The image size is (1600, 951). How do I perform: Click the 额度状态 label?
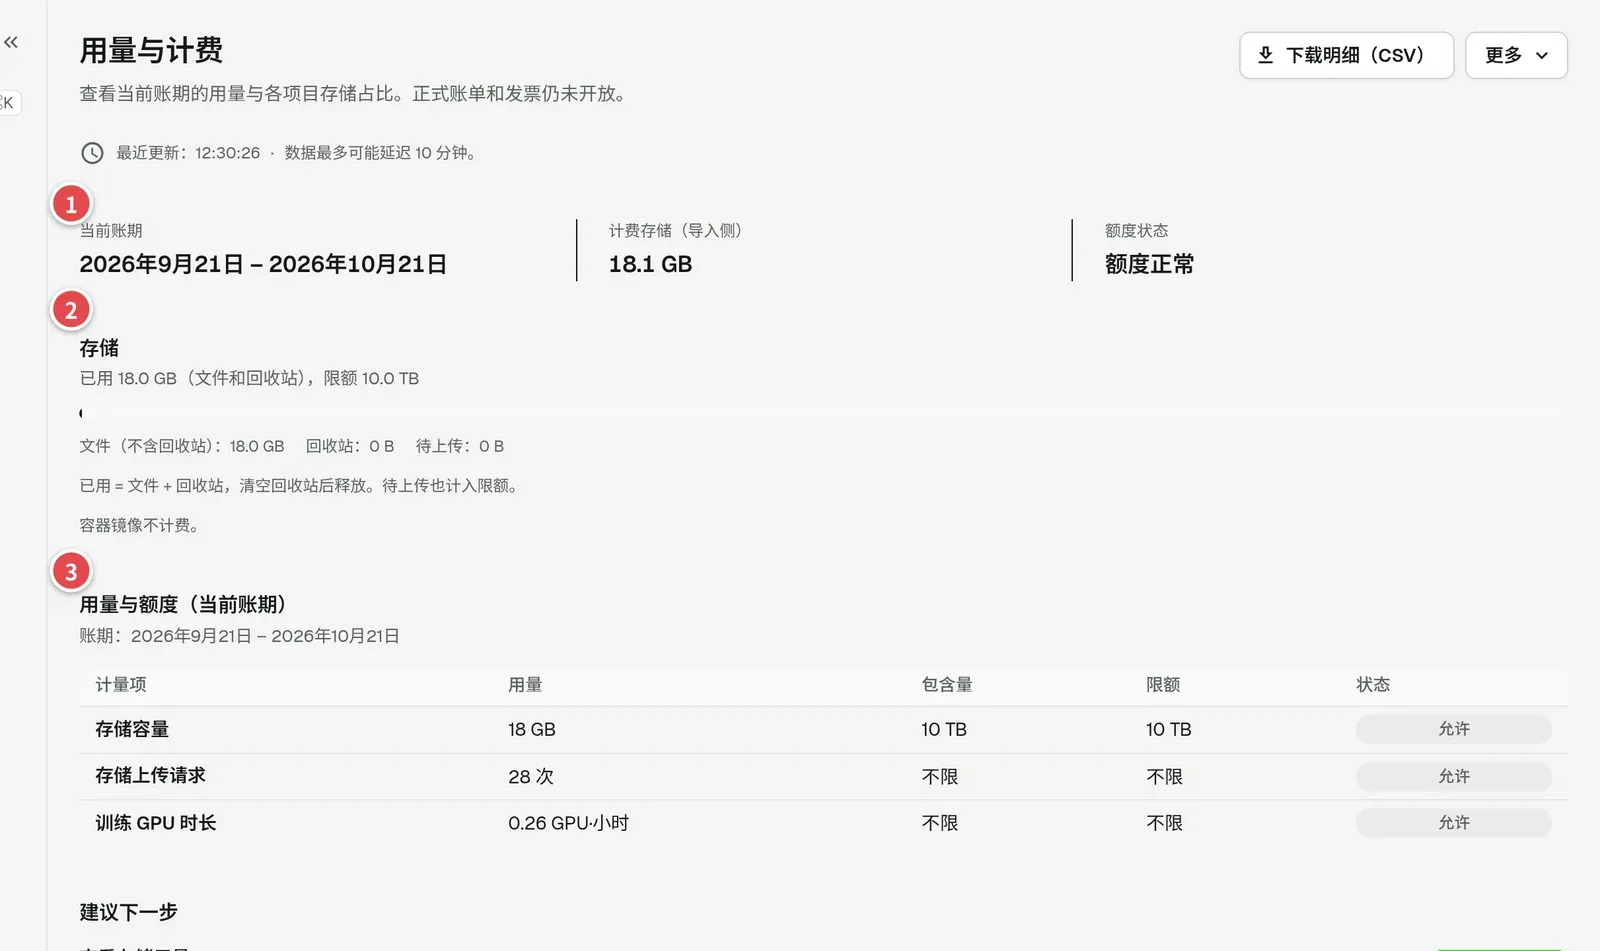(1136, 231)
